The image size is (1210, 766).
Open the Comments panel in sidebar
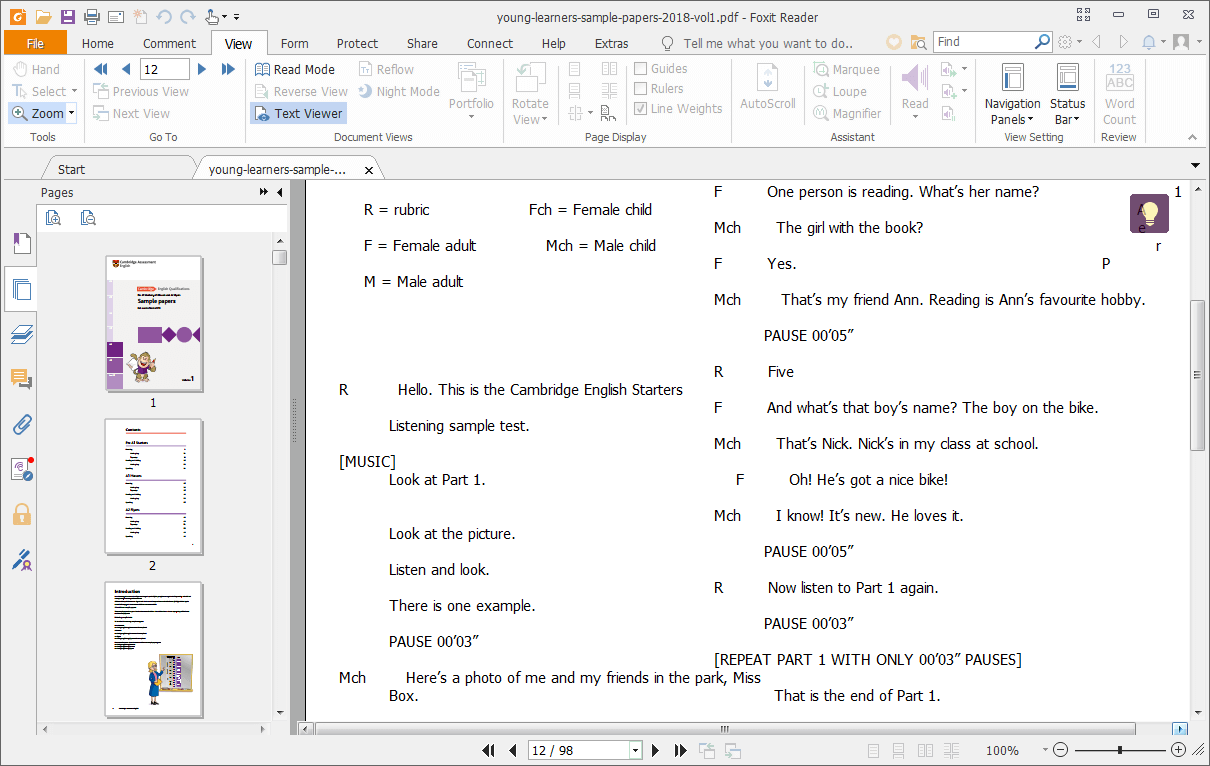point(21,378)
